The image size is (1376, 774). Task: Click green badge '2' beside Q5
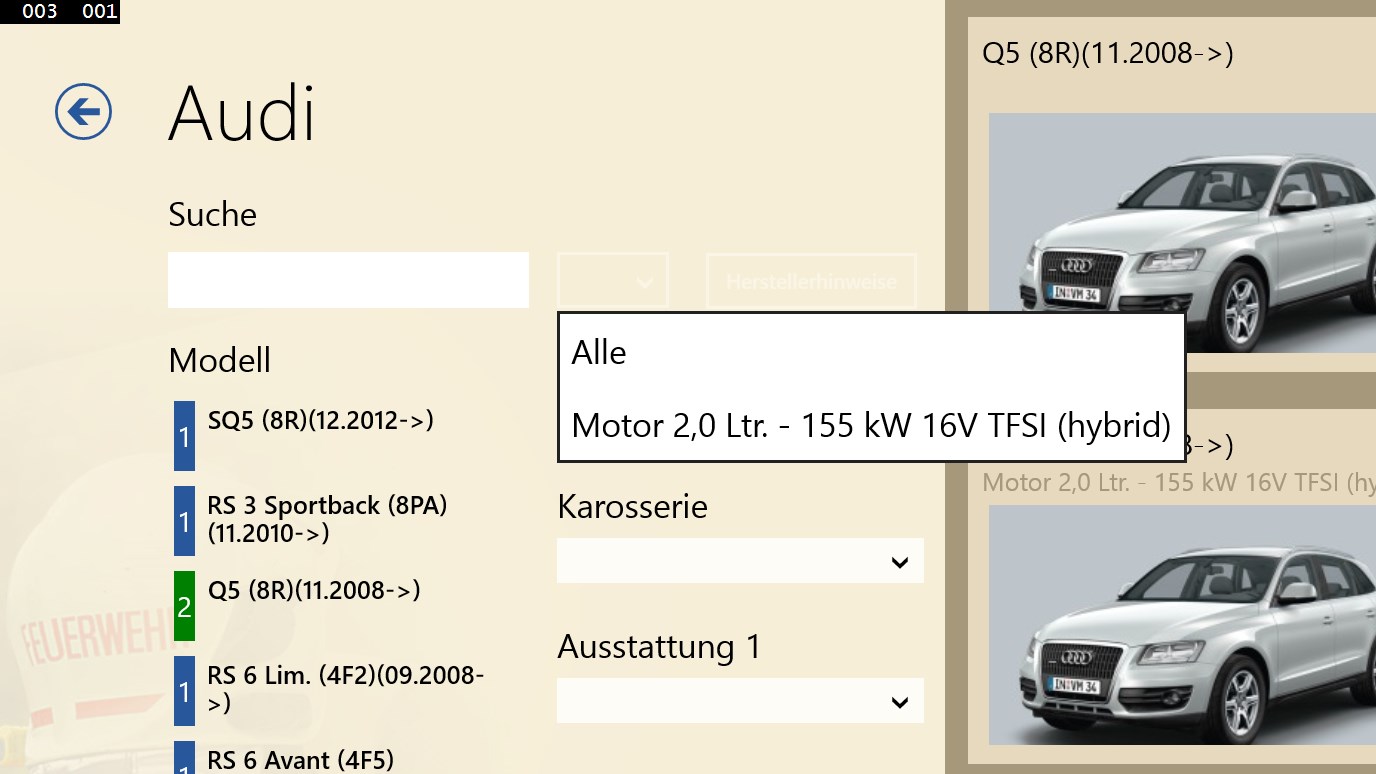click(x=184, y=606)
